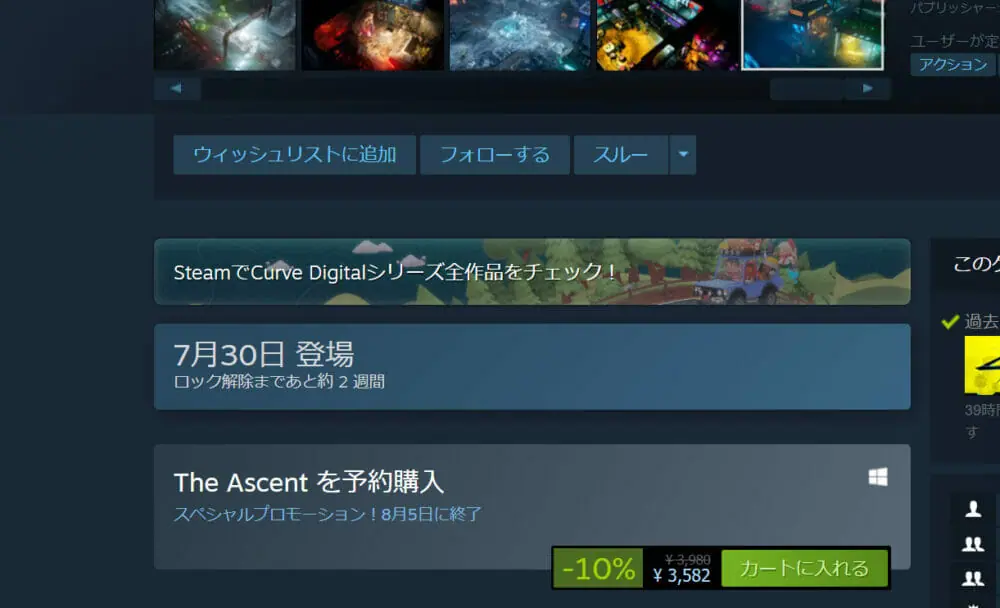Click the single-player person icon
Image resolution: width=1000 pixels, height=608 pixels.
pos(973,509)
